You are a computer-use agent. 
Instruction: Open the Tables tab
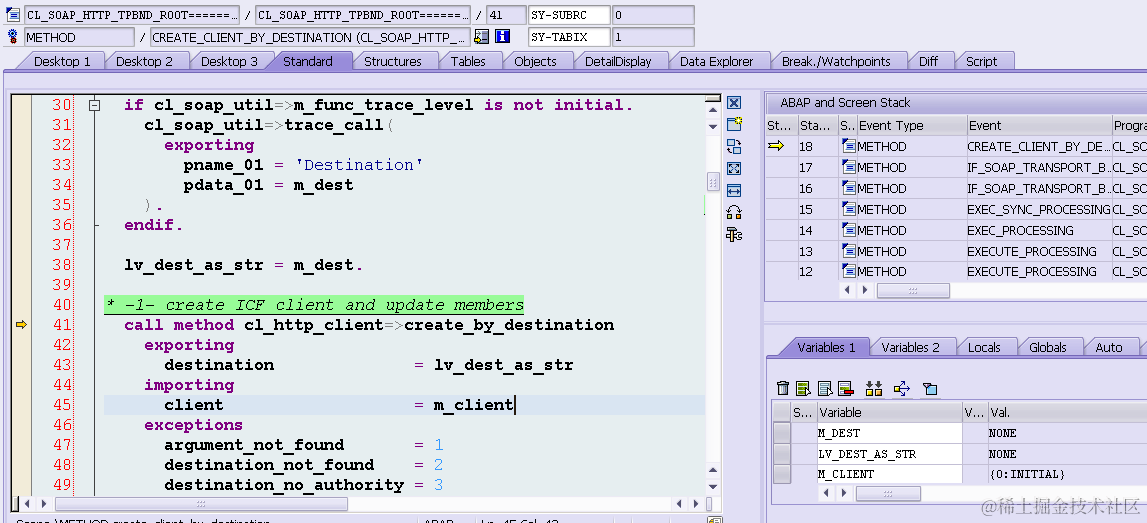pos(468,61)
